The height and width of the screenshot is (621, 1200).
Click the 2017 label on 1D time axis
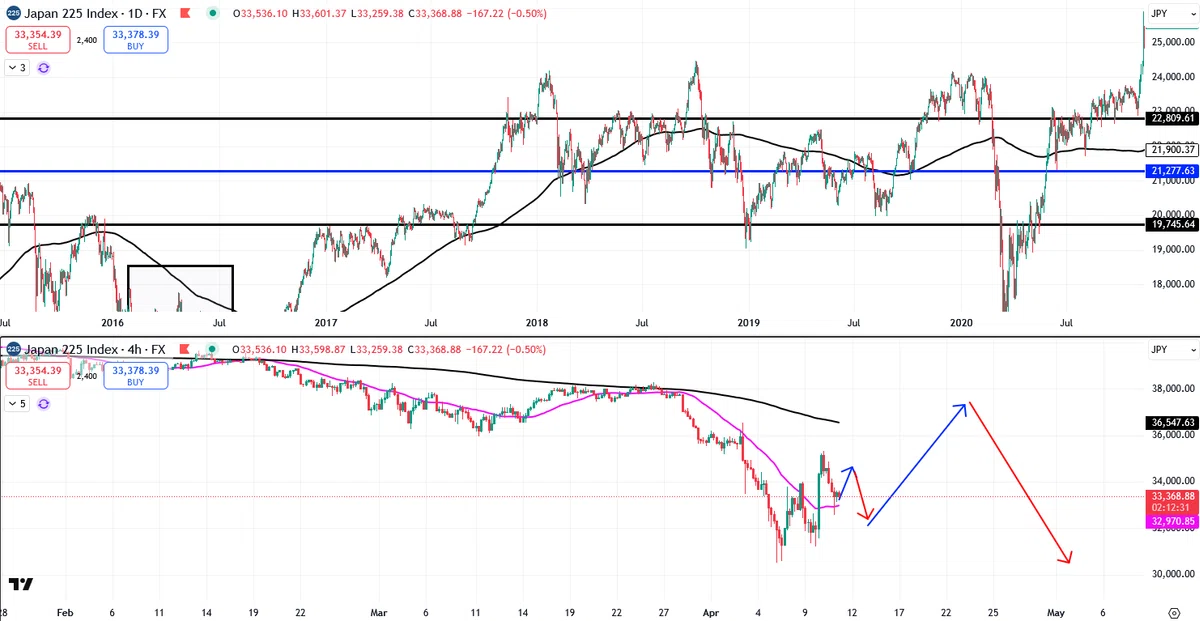pos(326,323)
